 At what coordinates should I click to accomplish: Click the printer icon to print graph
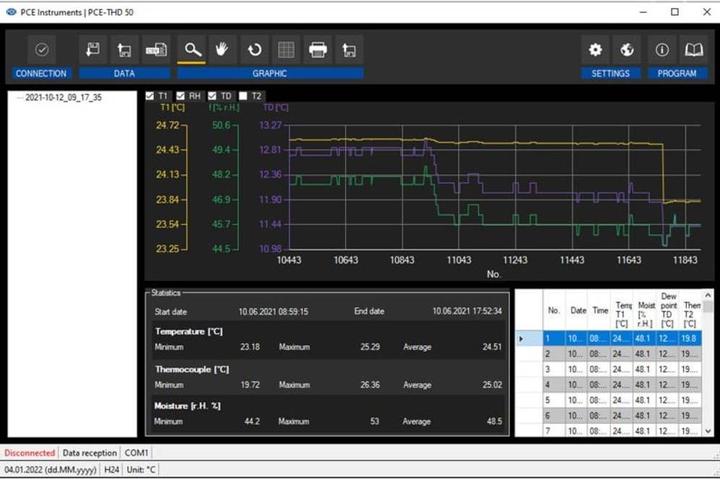pos(318,50)
